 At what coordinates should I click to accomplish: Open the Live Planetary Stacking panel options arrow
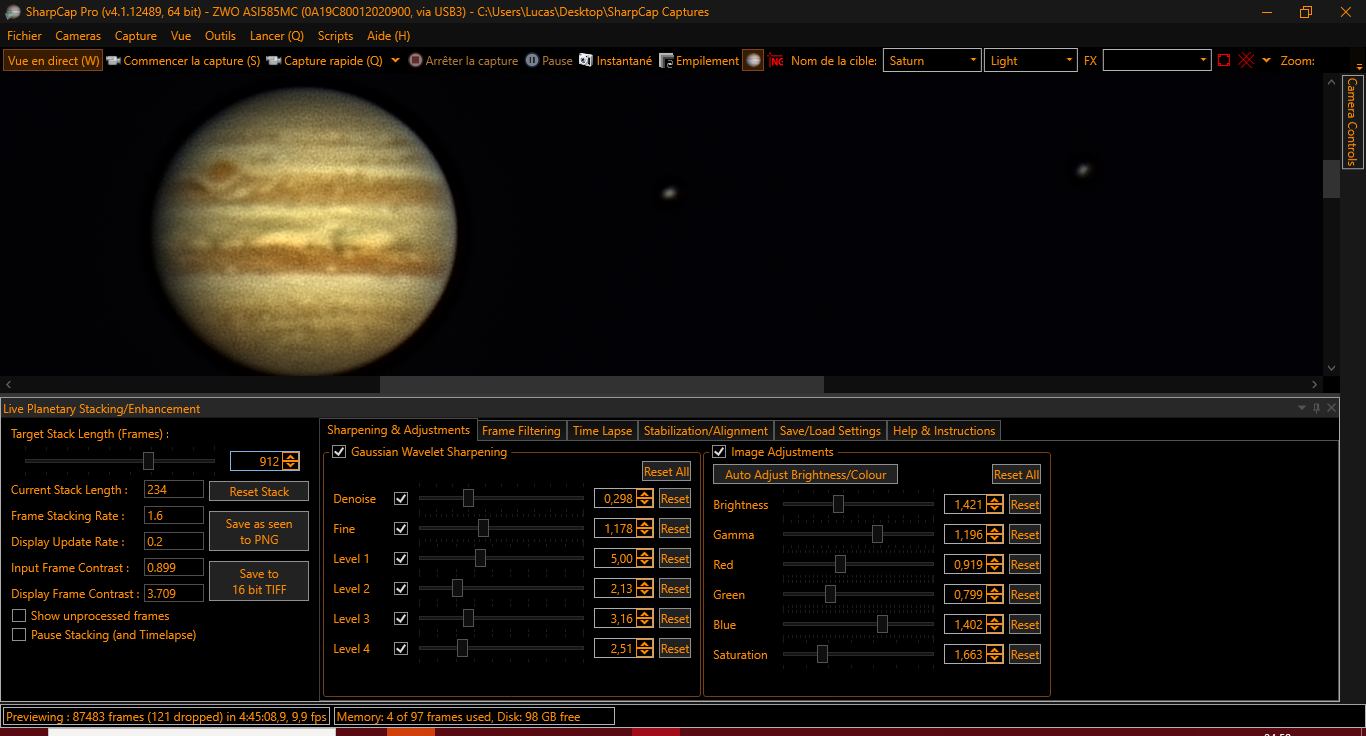point(1302,408)
